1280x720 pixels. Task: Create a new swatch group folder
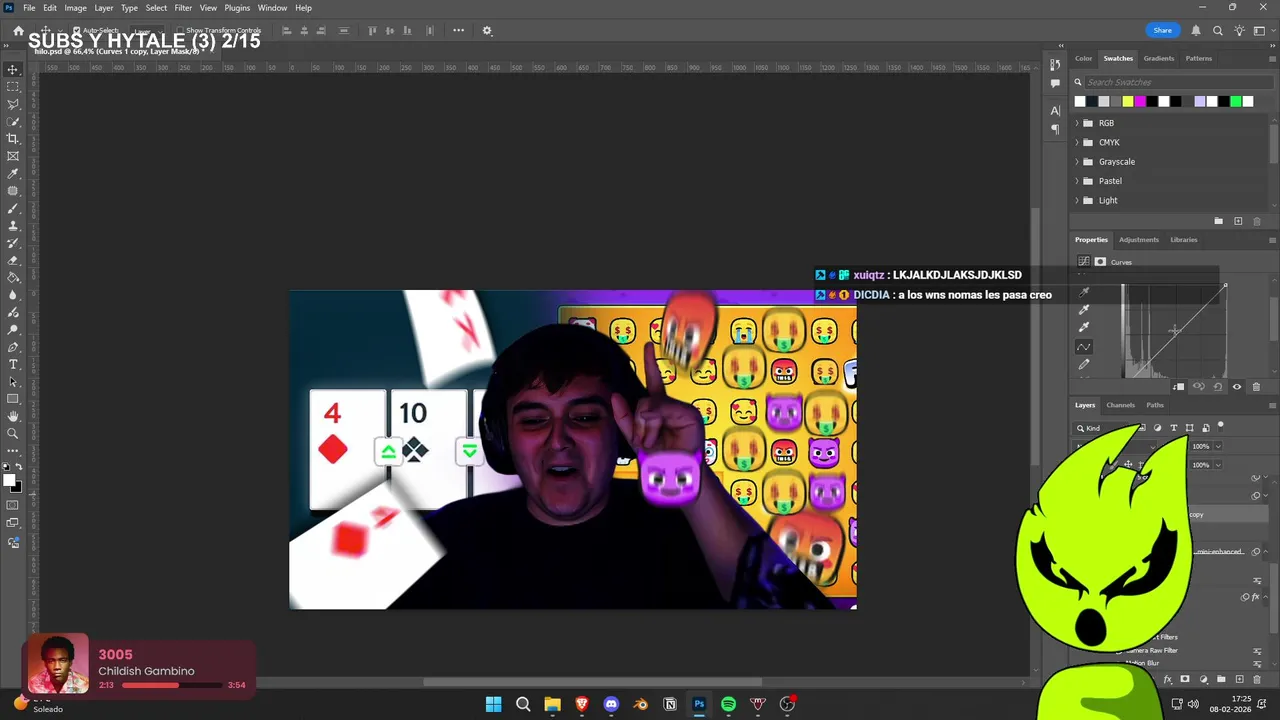pos(1218,221)
